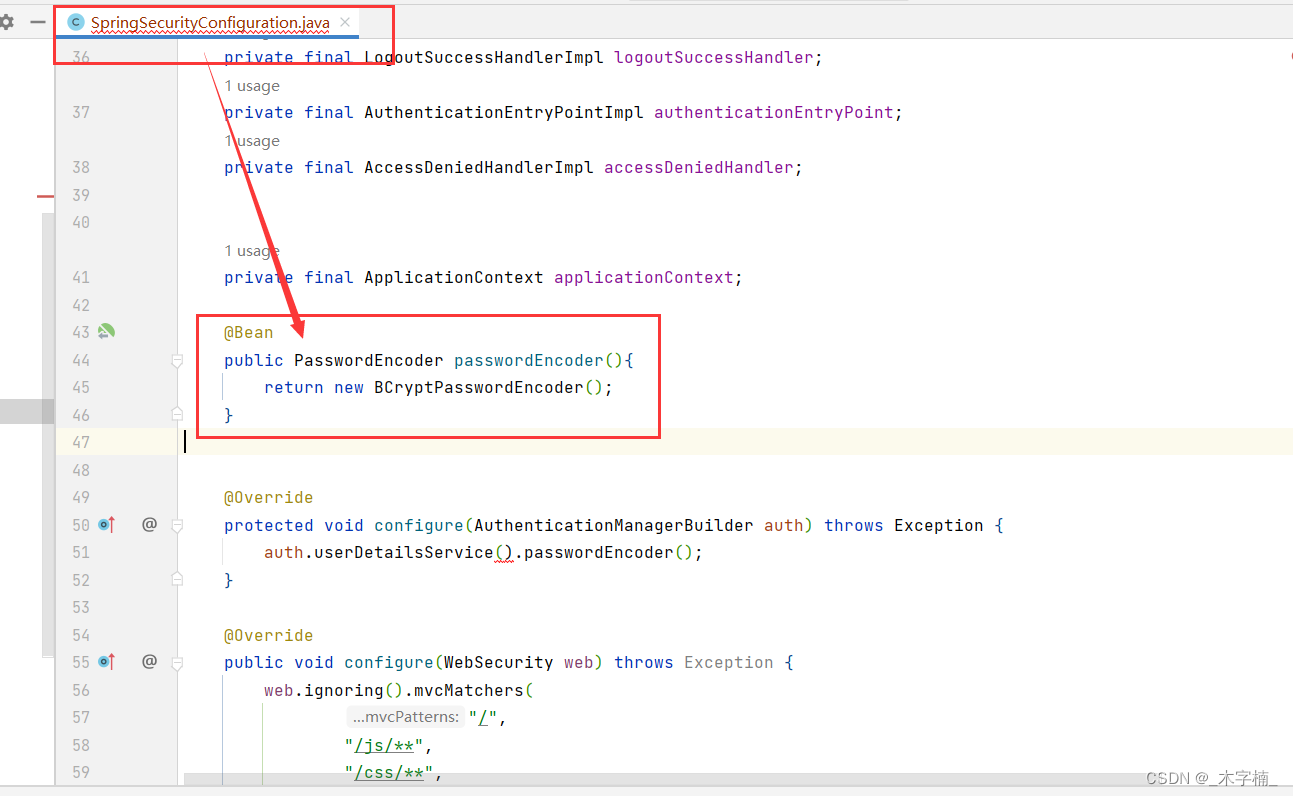This screenshot has height=796, width=1293.
Task: Click the AccessDeniedHandlerImpl type name
Action: [478, 168]
